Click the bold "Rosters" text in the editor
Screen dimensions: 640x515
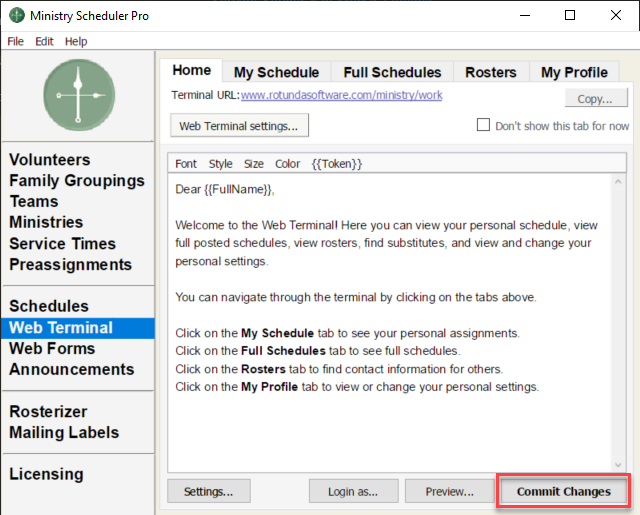(x=263, y=369)
